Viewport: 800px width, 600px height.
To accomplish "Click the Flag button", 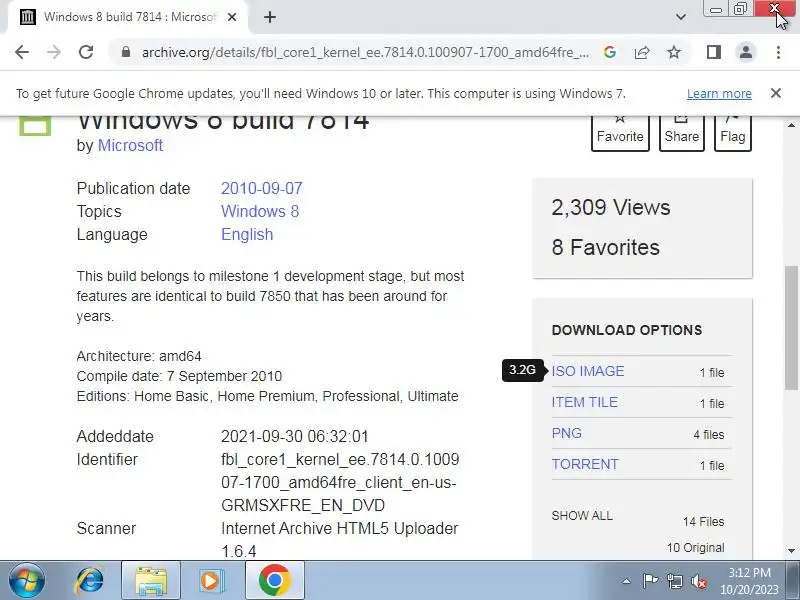I will pos(733,133).
